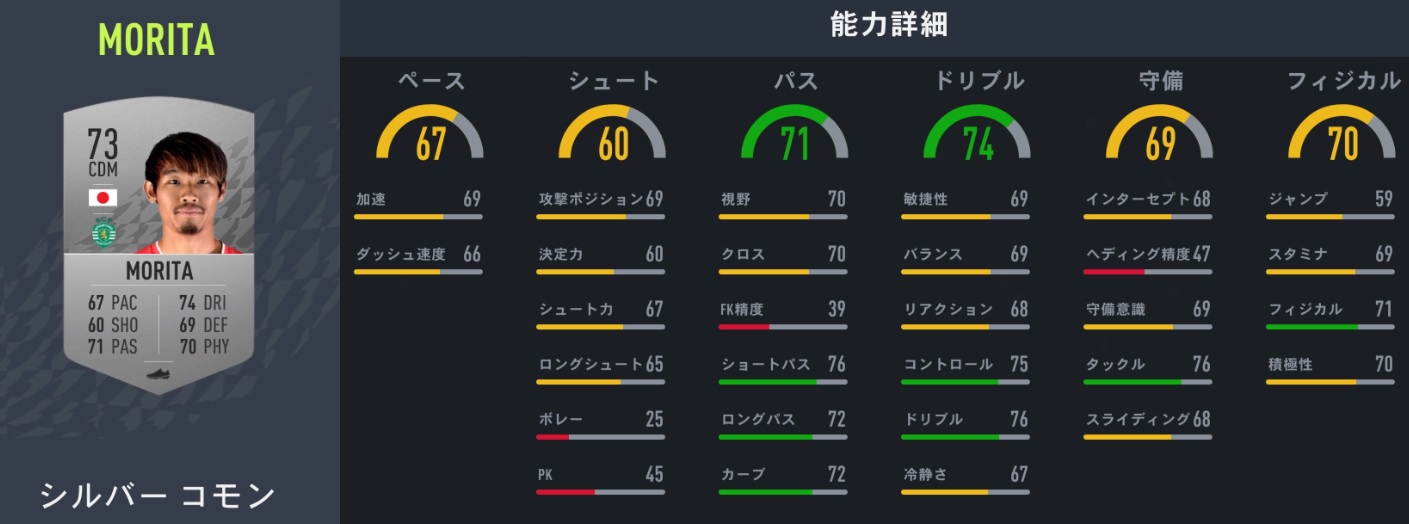1409x524 pixels.
Task: Select the フィジカル gauge showing 70
Action: point(1343,137)
